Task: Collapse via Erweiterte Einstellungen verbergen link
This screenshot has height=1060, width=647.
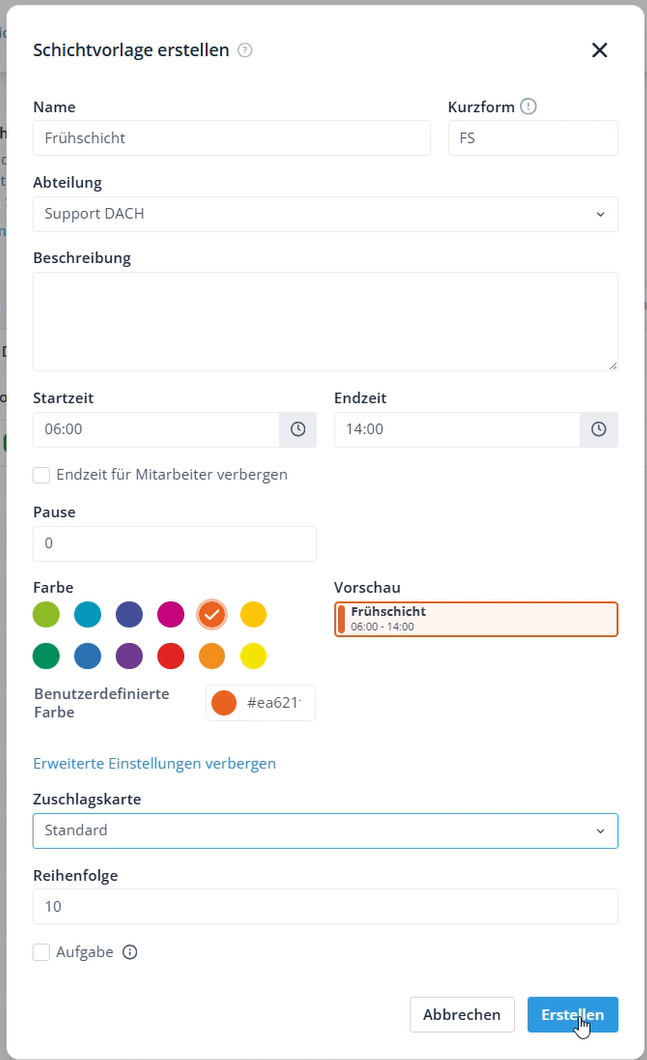Action: [x=155, y=763]
